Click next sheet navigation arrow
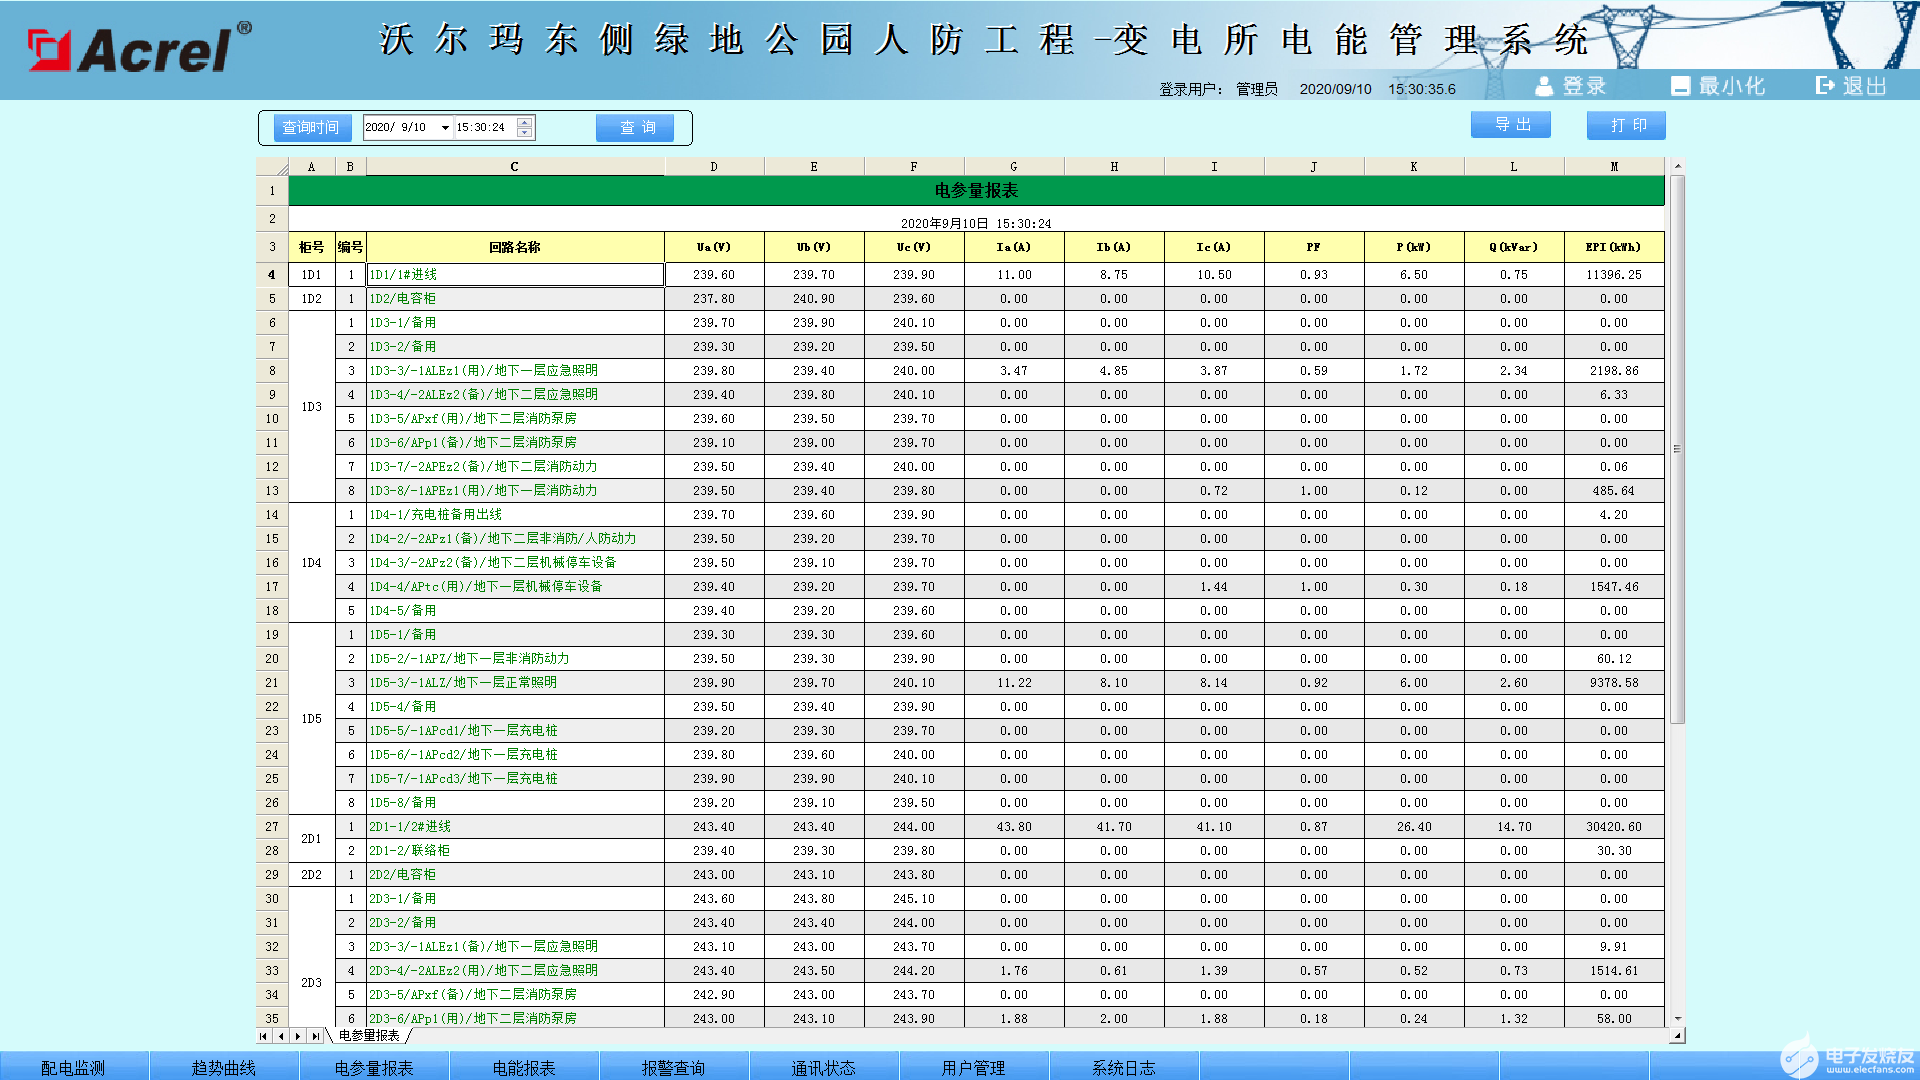 [298, 1036]
